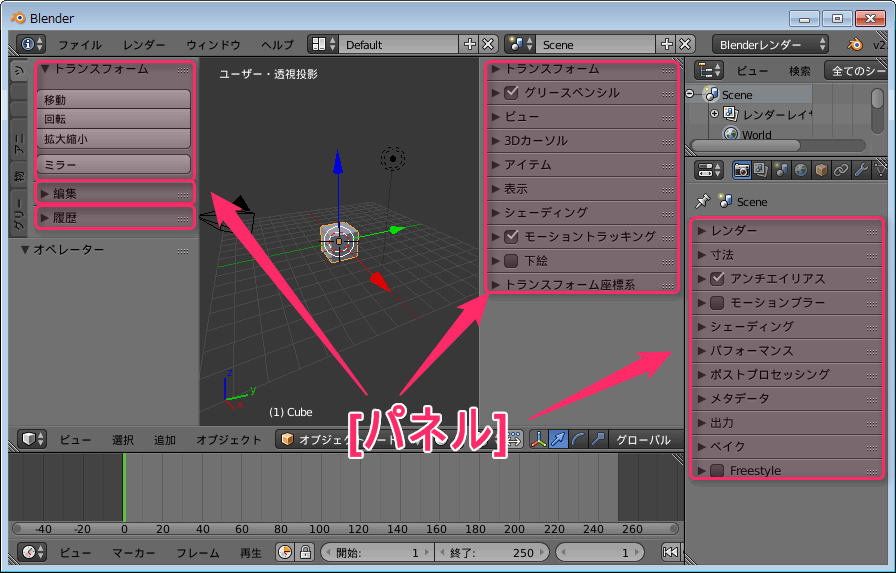Select the Render Layers tab icon in Properties

761,170
